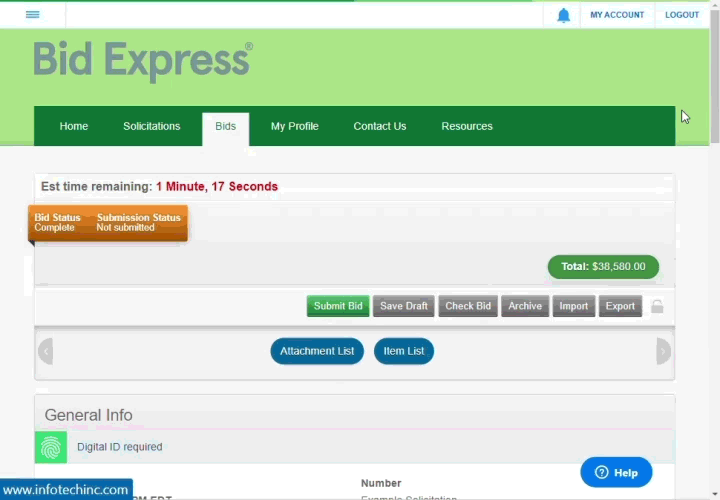
Task: Save the bid with Save Draft
Action: coord(404,306)
